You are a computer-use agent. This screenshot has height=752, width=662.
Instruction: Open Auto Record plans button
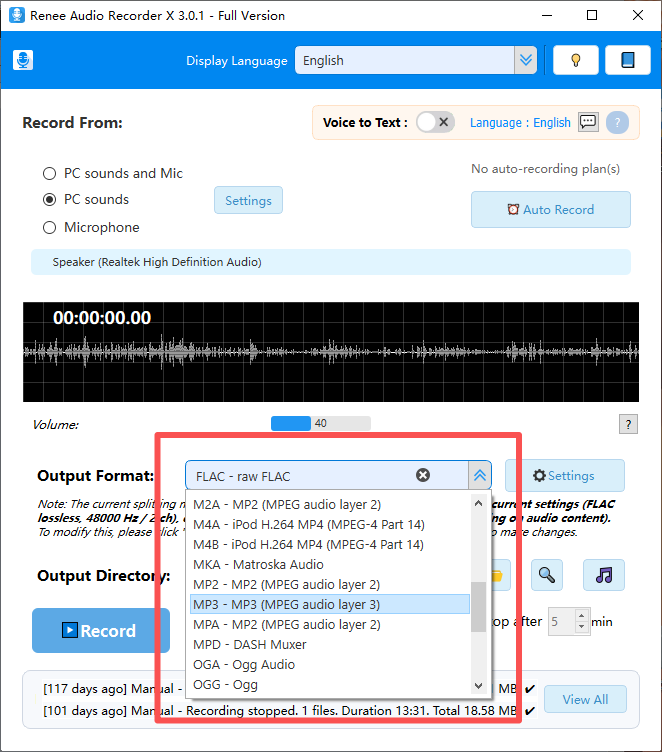point(551,210)
